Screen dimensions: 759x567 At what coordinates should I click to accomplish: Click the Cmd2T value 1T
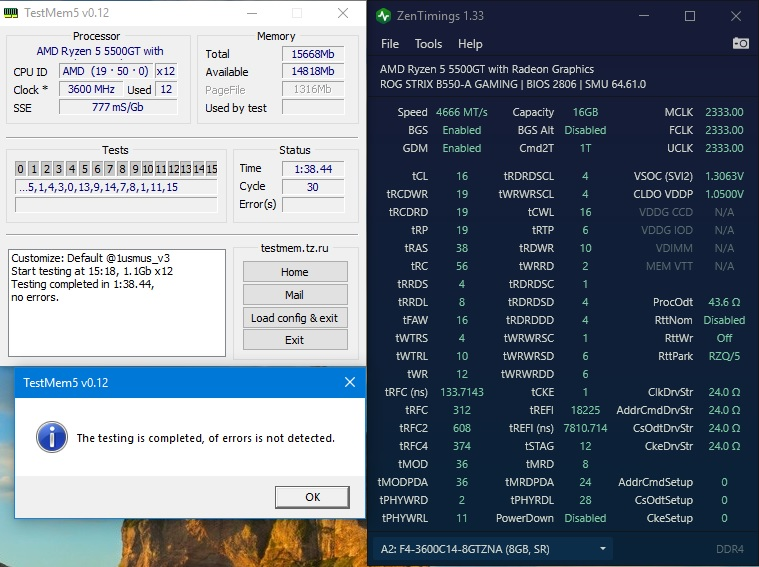click(x=585, y=148)
